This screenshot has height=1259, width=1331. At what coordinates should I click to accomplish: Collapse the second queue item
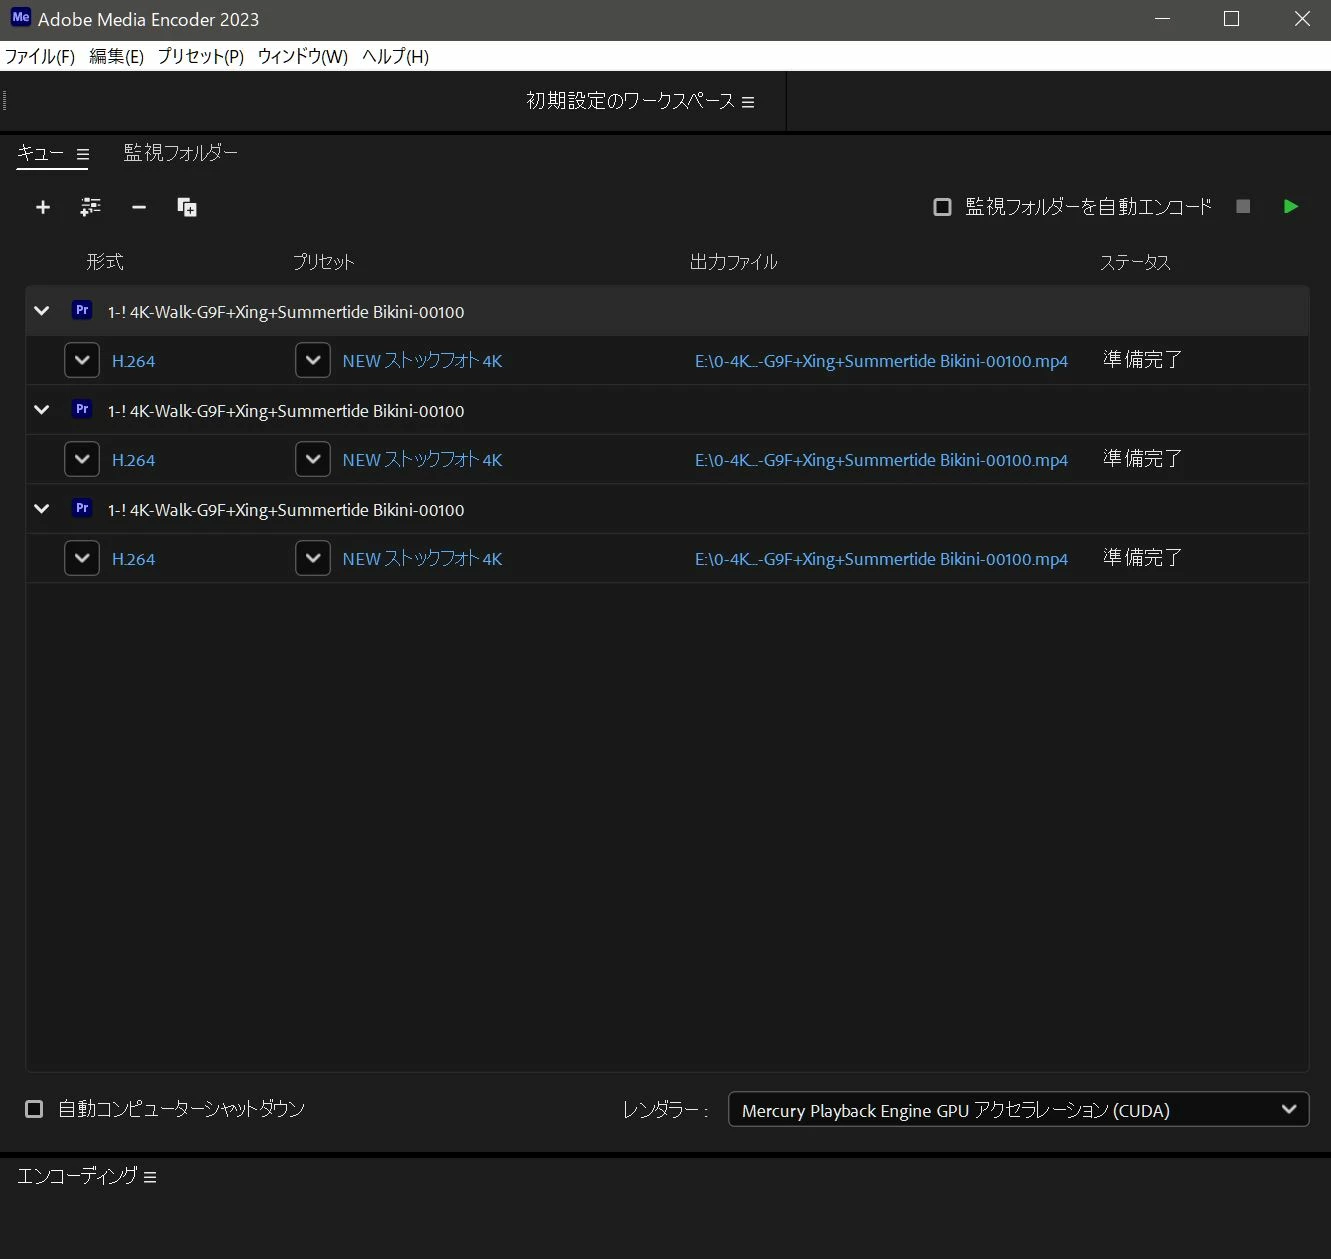pyautogui.click(x=42, y=410)
